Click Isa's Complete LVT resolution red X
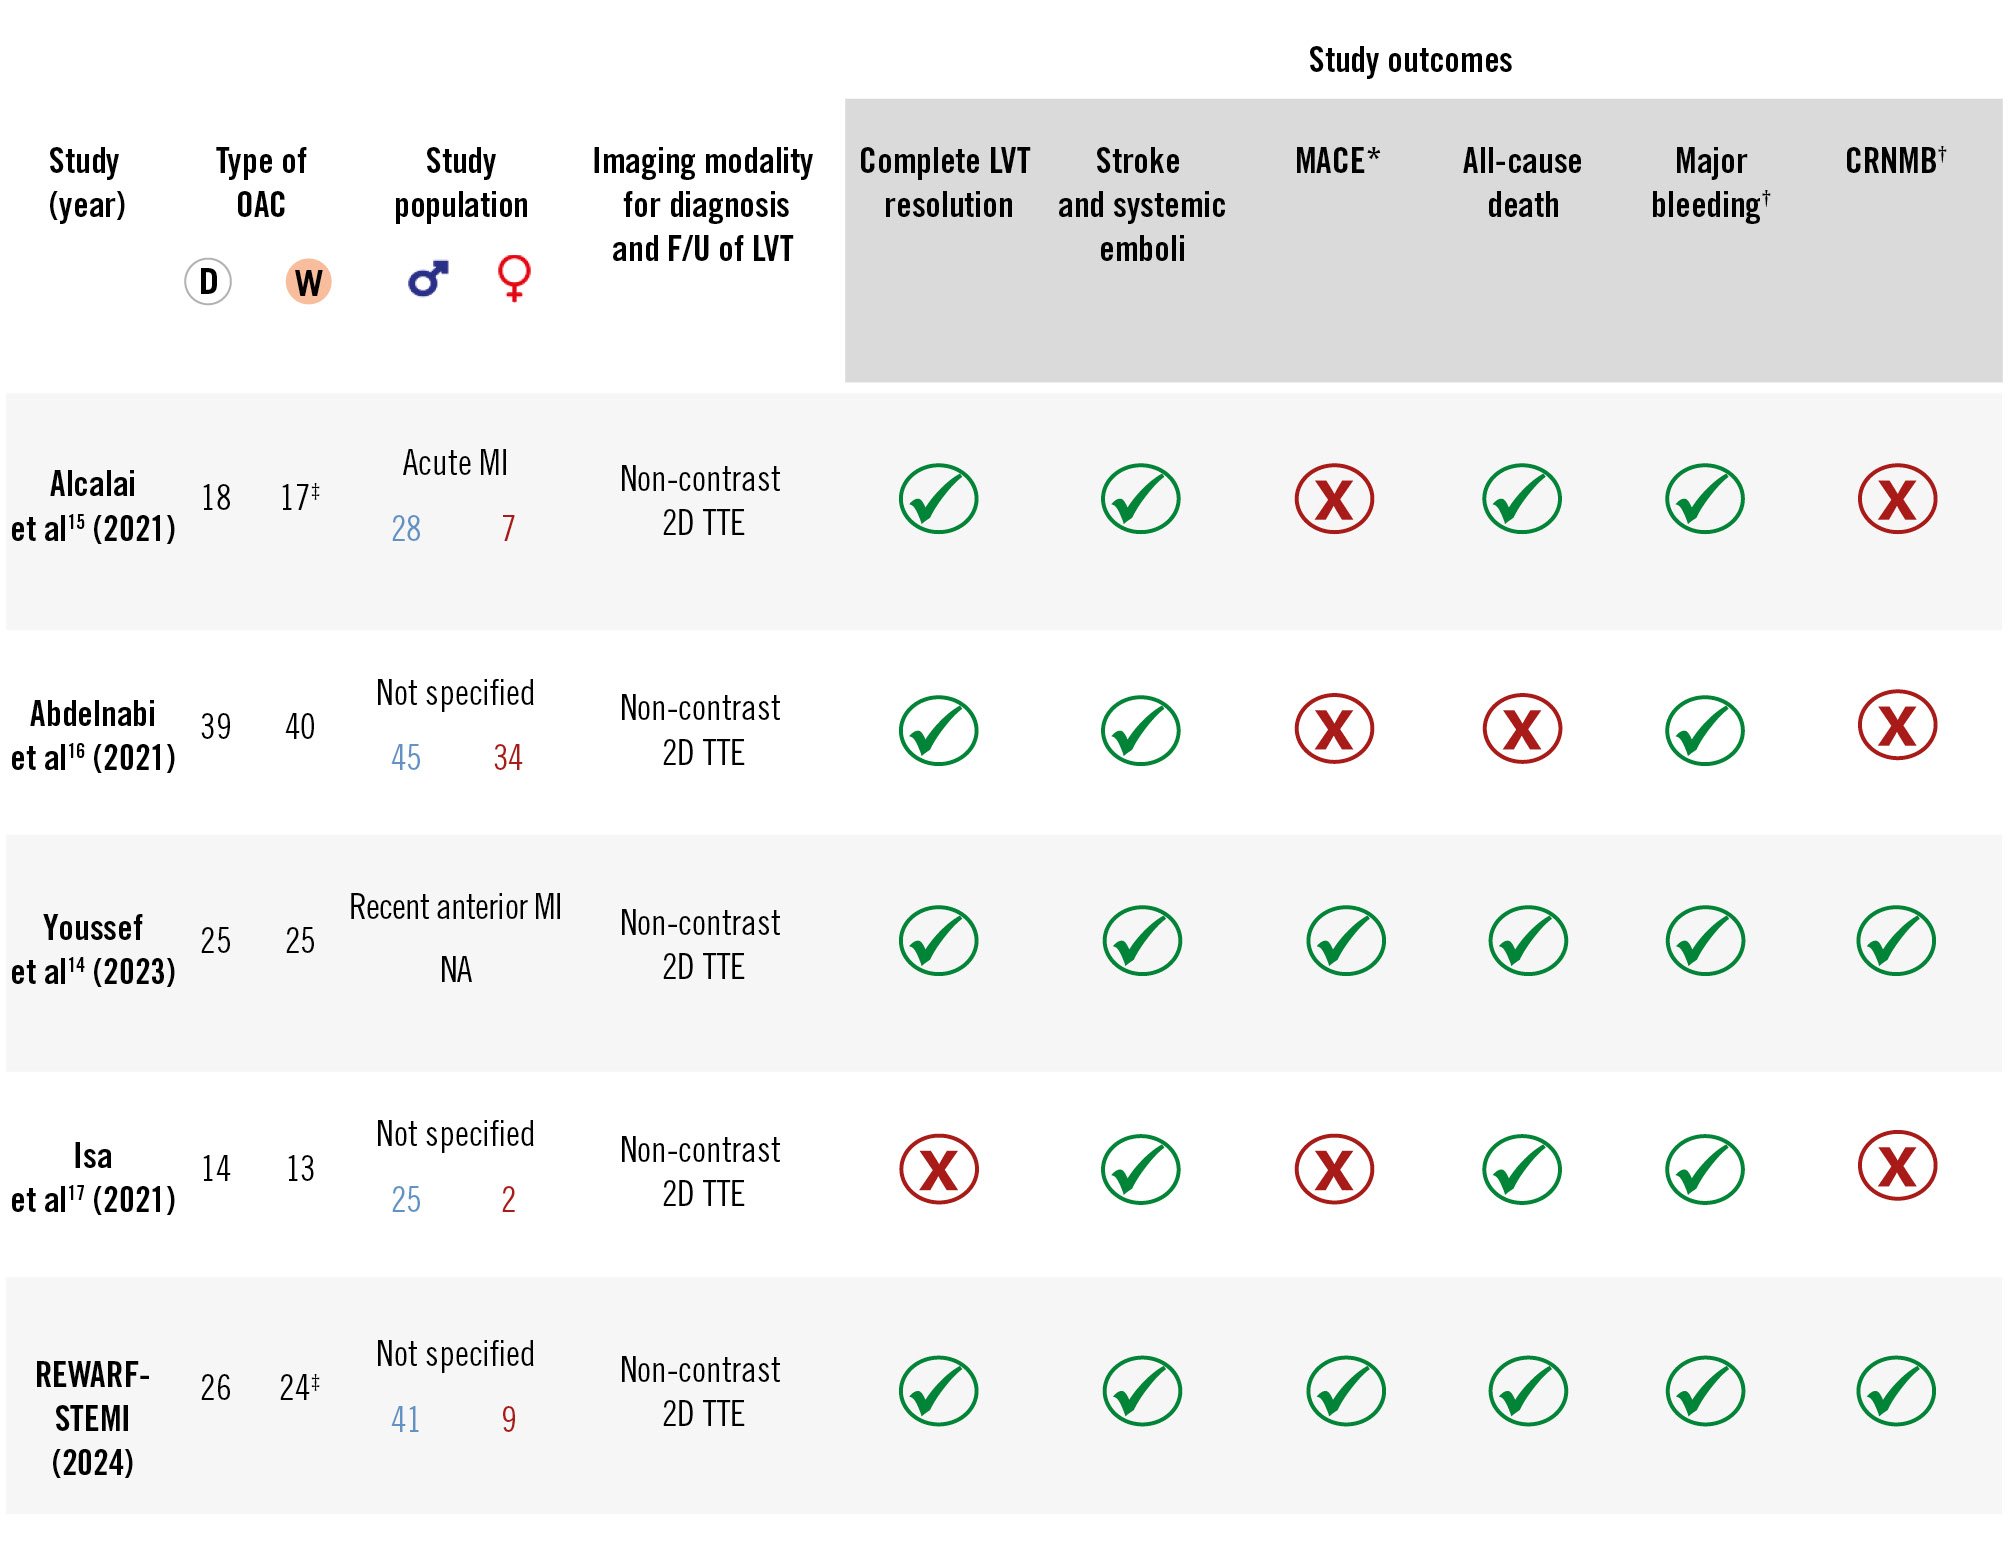This screenshot has width=2009, height=1557. (938, 1169)
